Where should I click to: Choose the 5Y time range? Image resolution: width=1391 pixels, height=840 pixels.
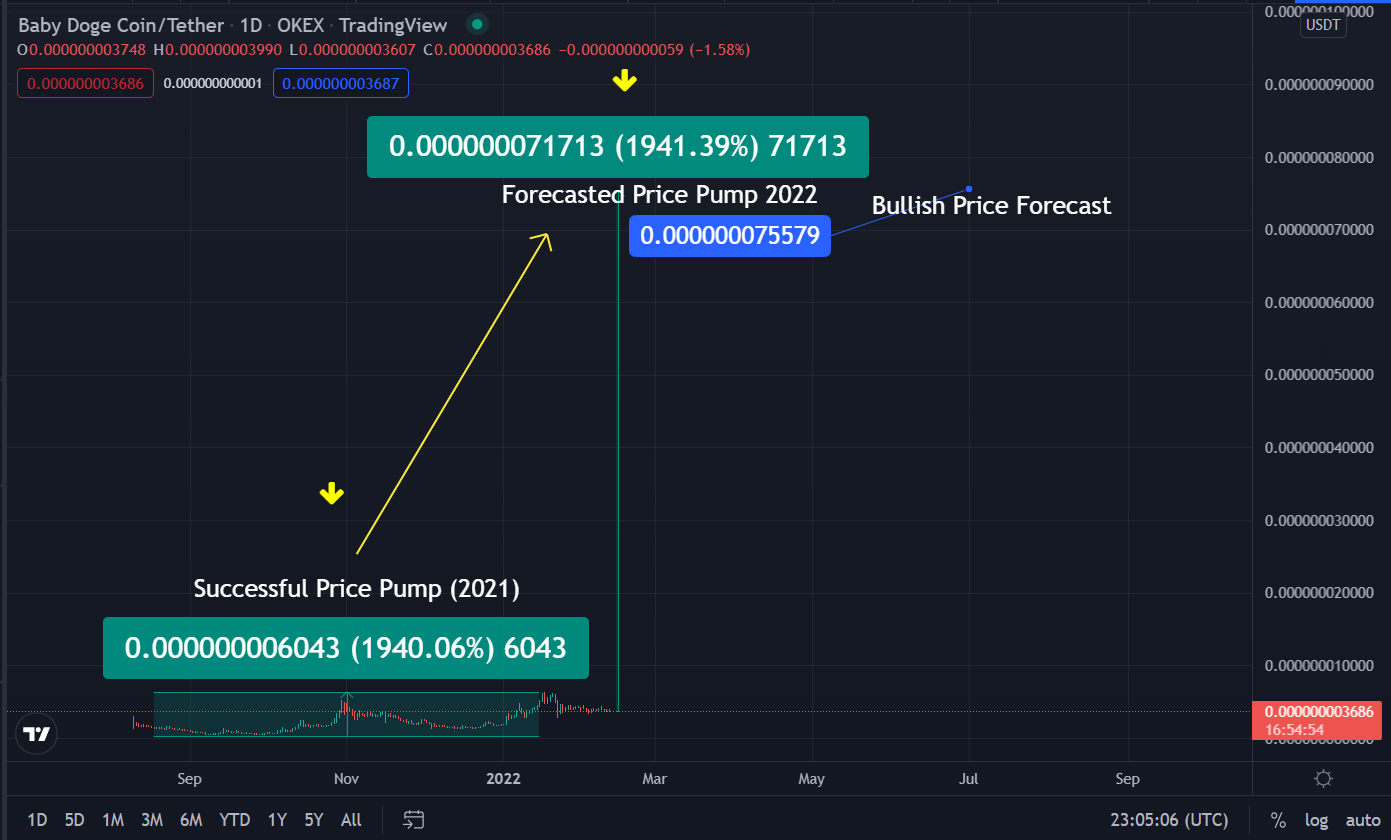pos(314,820)
